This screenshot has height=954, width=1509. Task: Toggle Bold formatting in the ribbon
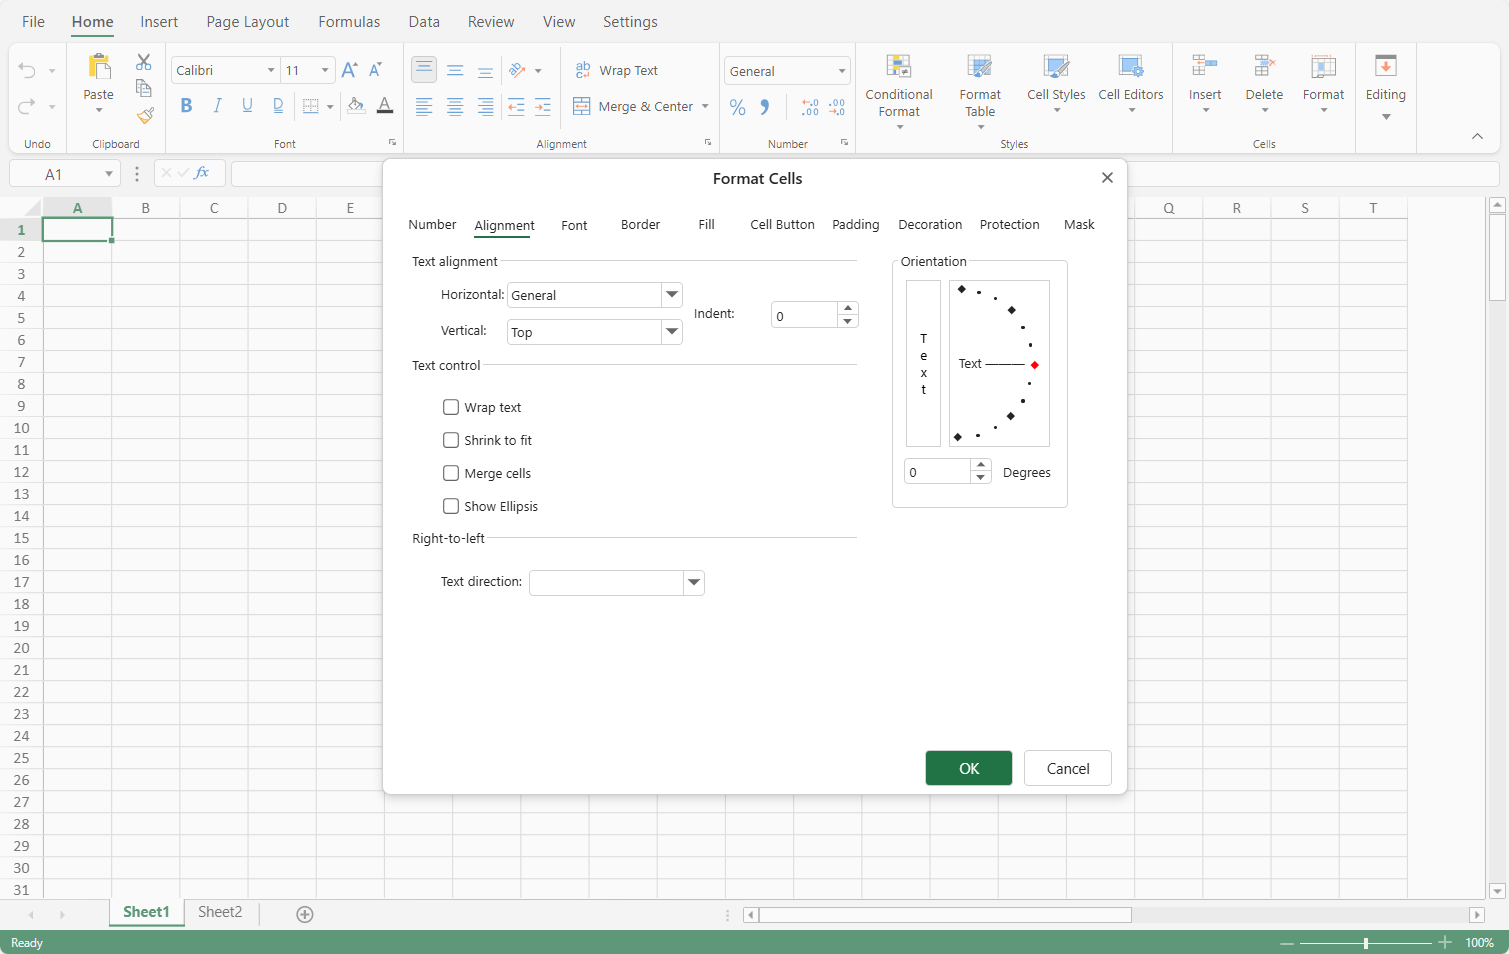coord(186,106)
